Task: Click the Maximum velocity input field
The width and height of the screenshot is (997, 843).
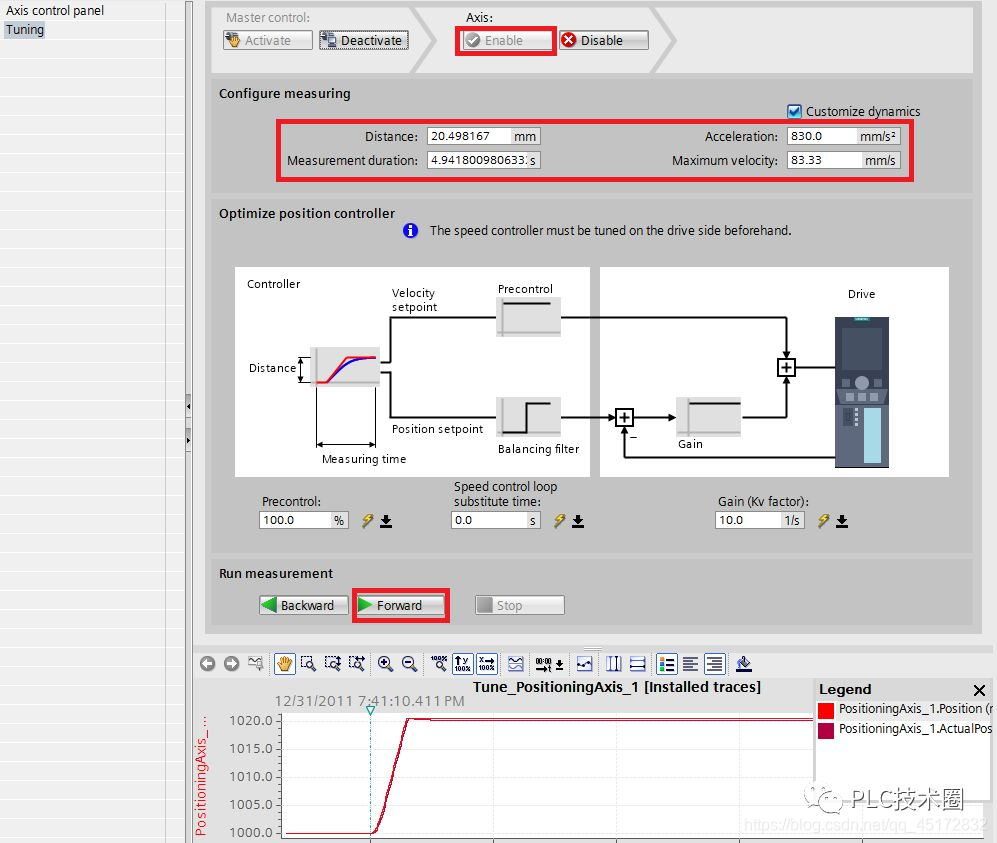Action: point(824,160)
